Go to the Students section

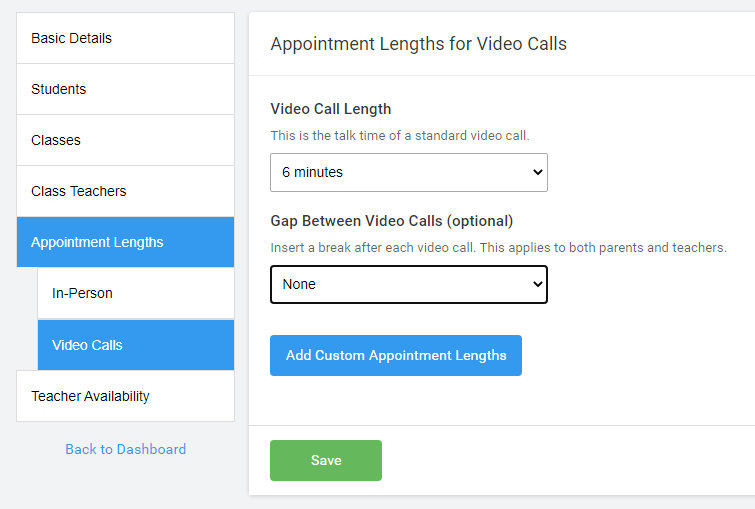tap(59, 89)
